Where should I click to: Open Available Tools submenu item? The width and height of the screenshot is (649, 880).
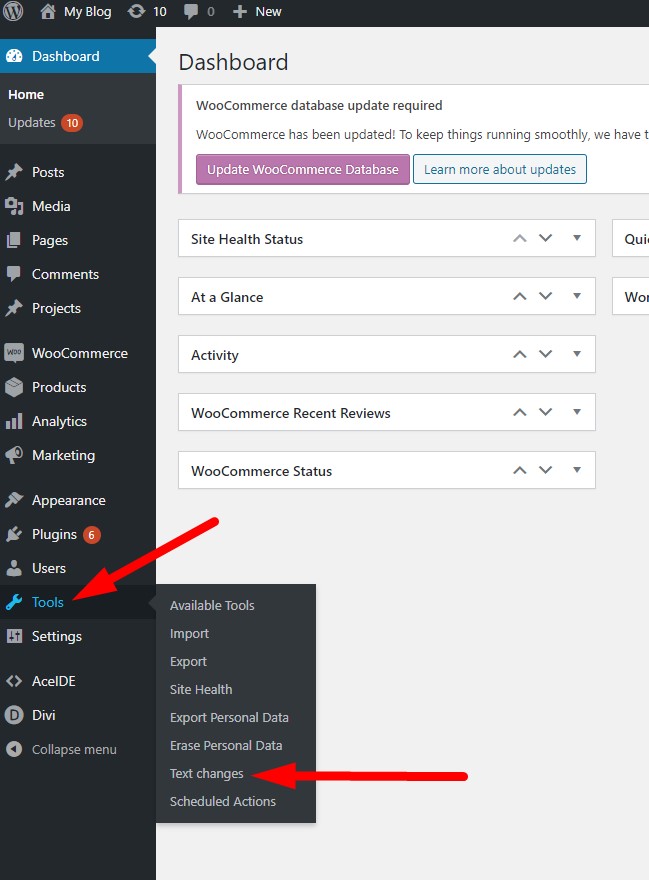(x=212, y=606)
